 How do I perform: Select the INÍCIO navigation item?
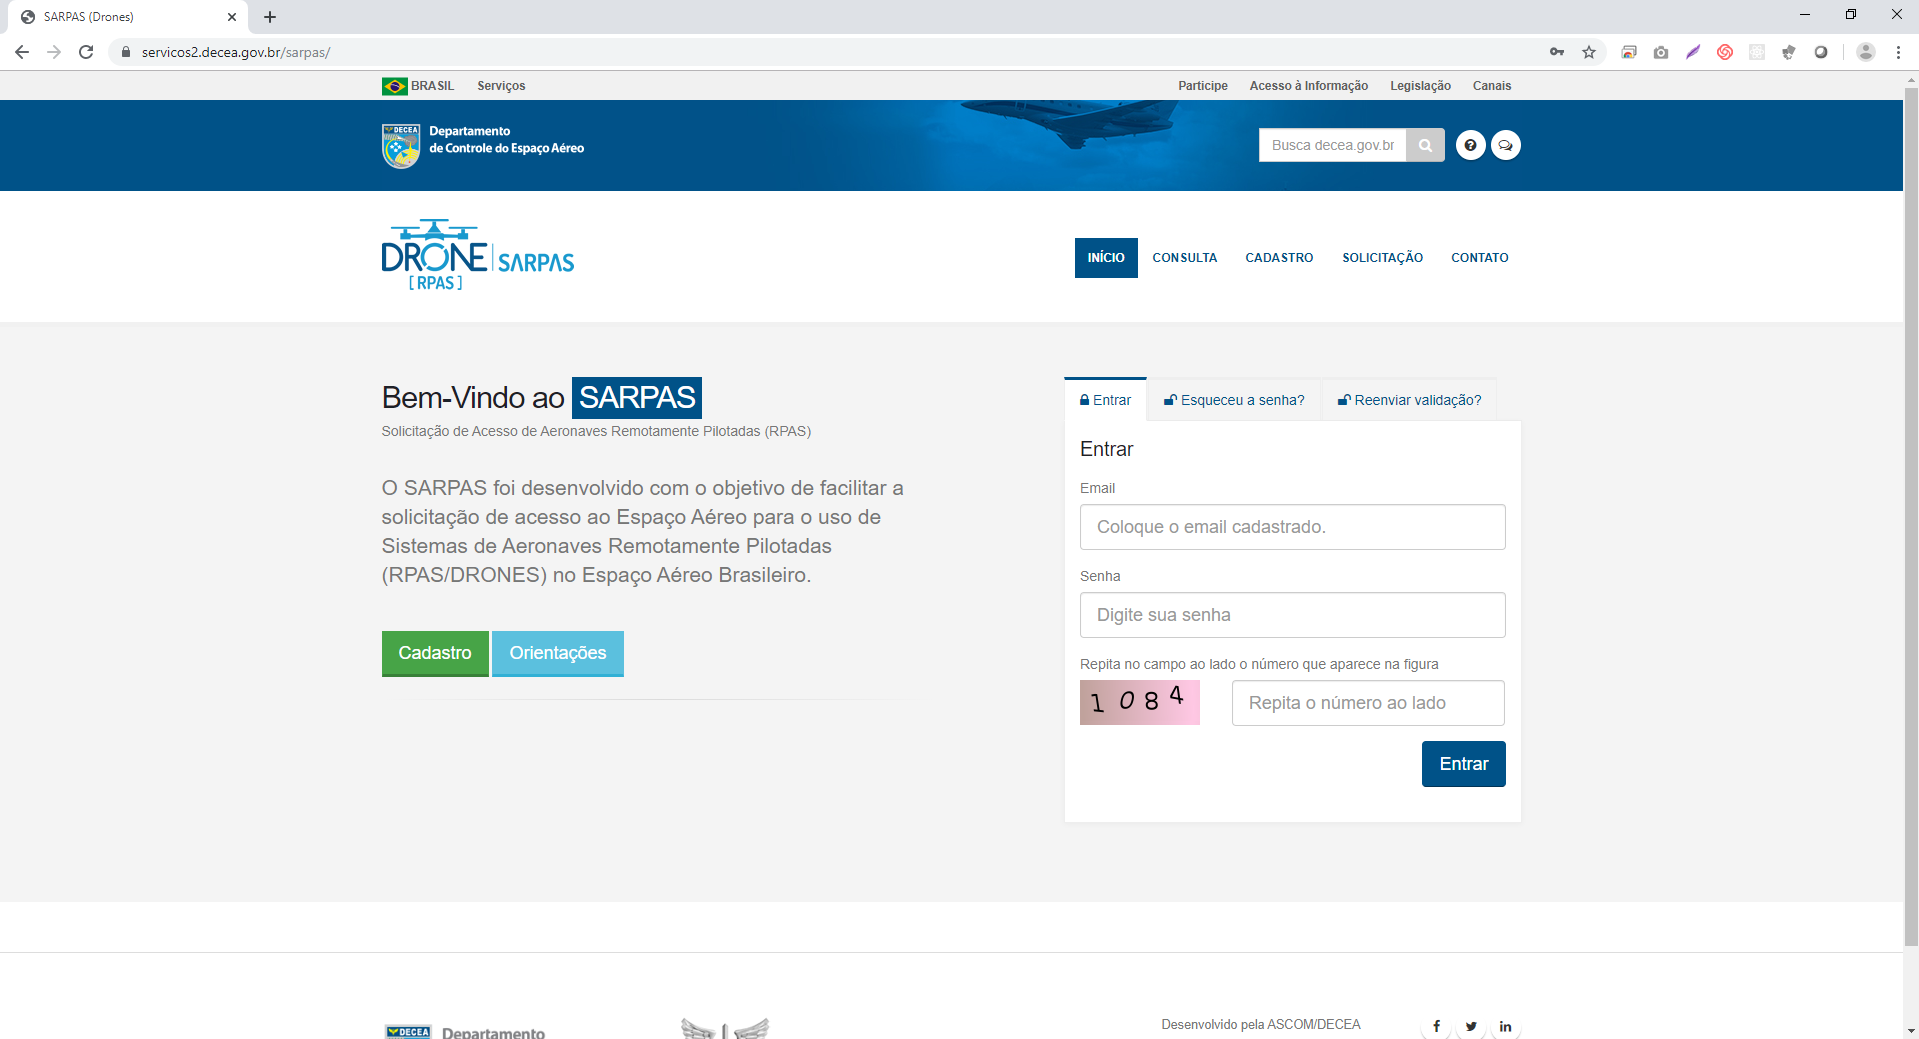tap(1106, 258)
